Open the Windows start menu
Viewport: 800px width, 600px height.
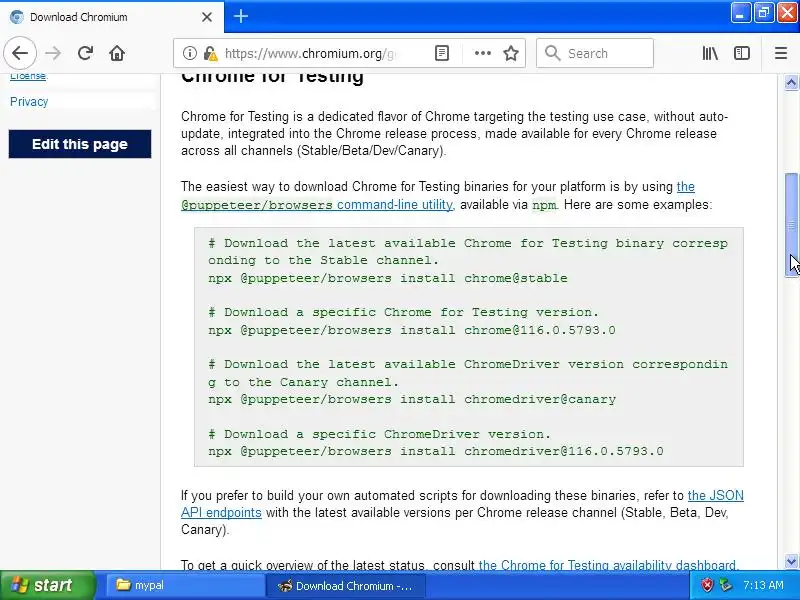(x=47, y=585)
